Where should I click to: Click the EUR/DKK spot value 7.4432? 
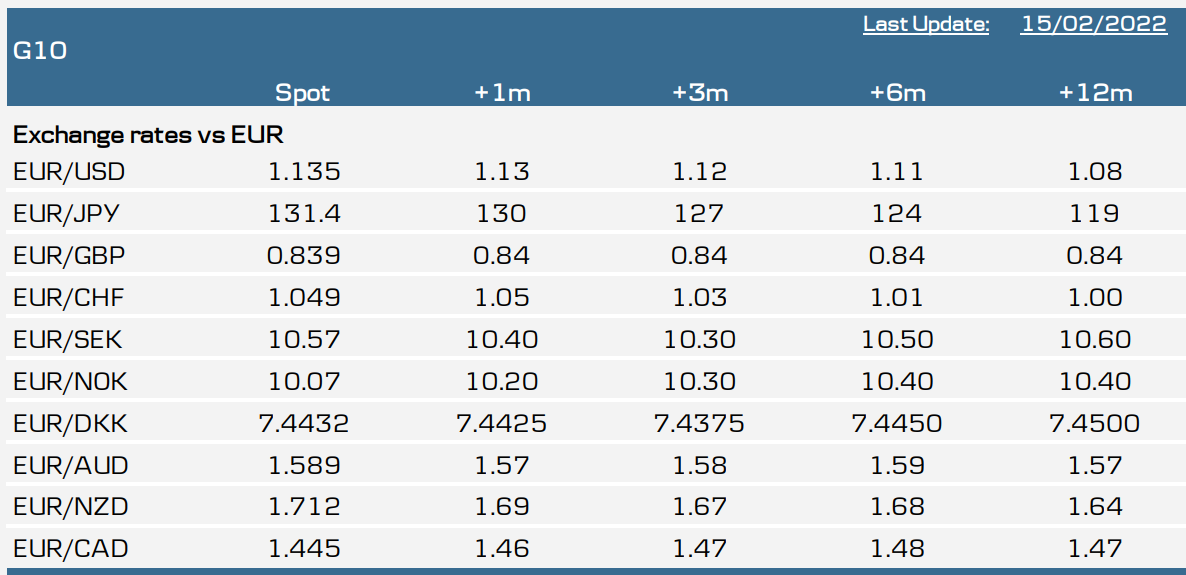click(x=304, y=422)
